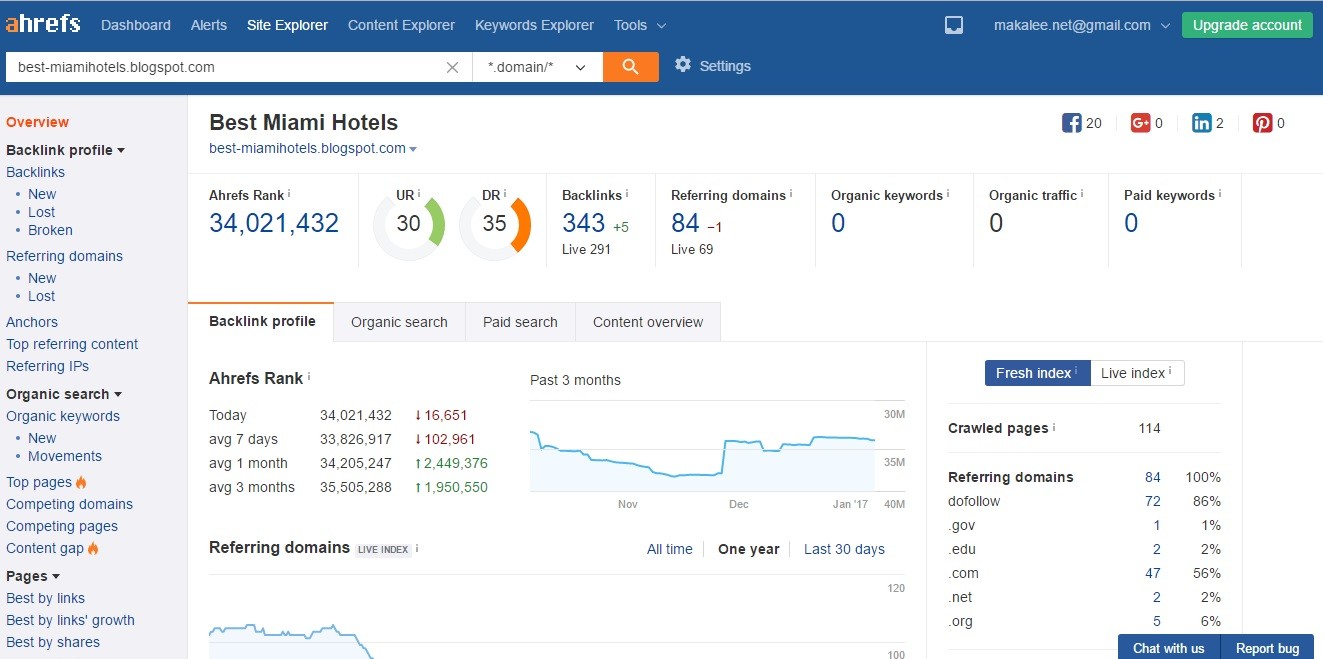Viewport: 1323px width, 659px height.
Task: Expand the Tools menu dropdown
Action: [640, 25]
